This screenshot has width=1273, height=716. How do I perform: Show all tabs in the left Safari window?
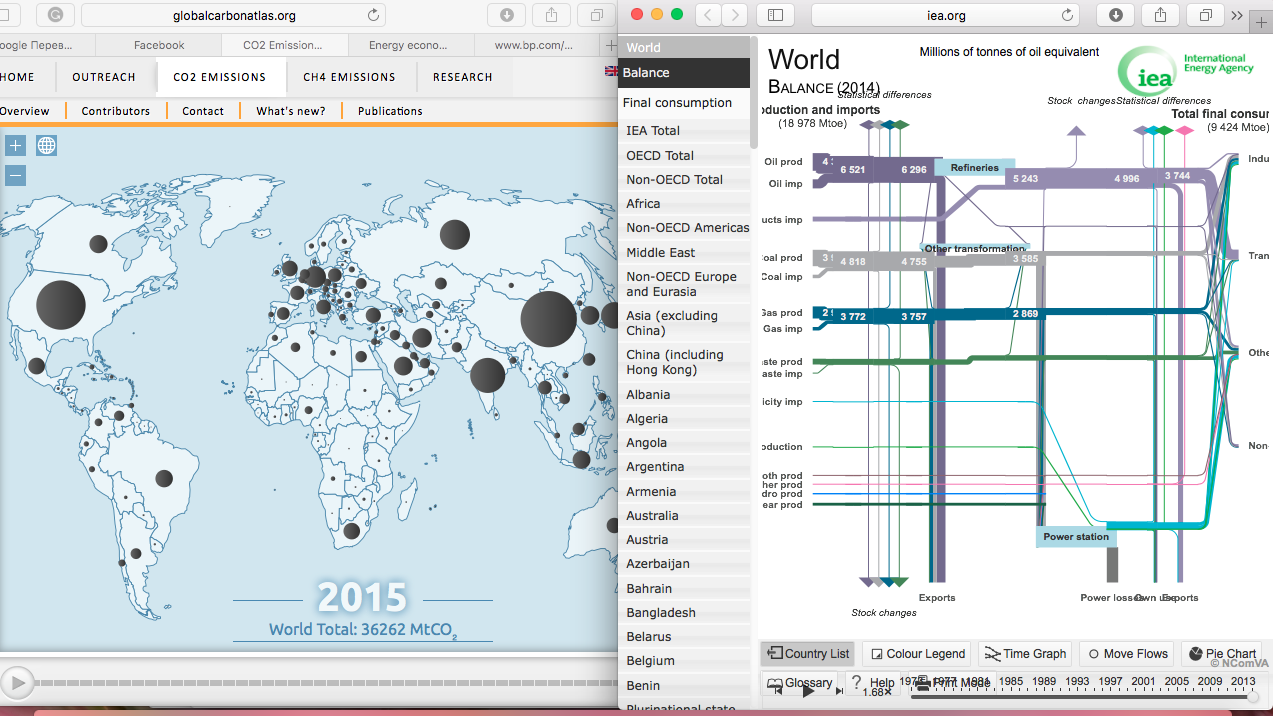coord(596,15)
